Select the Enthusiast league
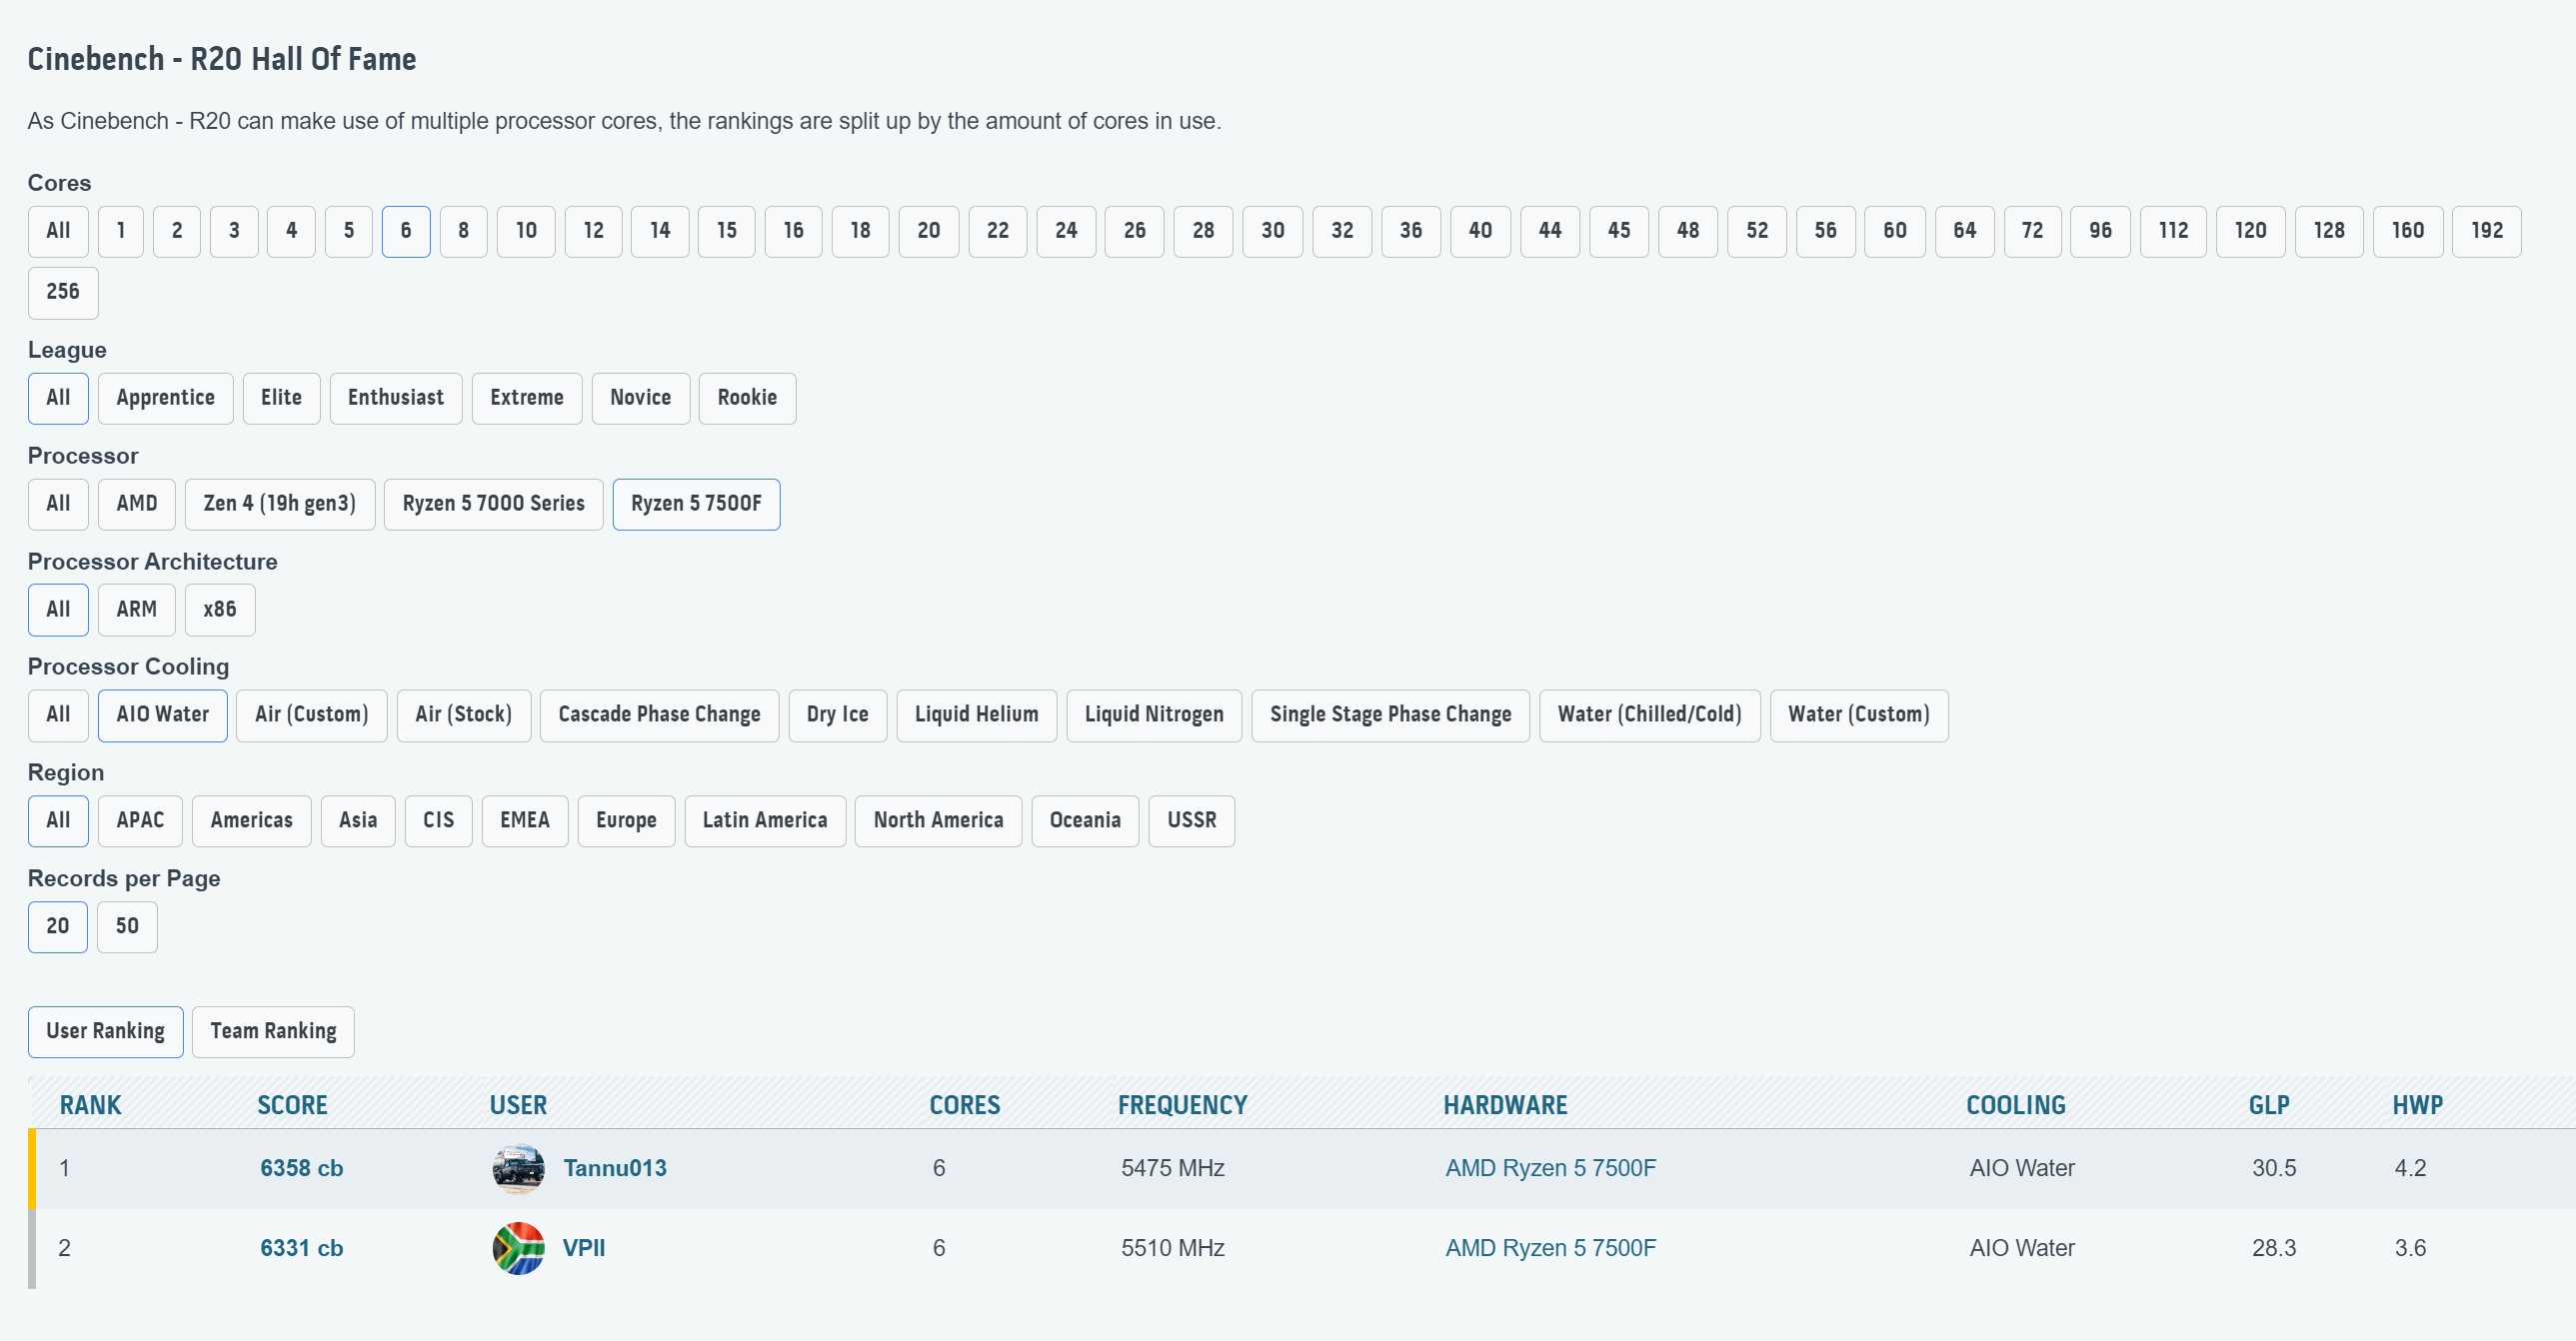Image resolution: width=2576 pixels, height=1341 pixels. click(396, 398)
